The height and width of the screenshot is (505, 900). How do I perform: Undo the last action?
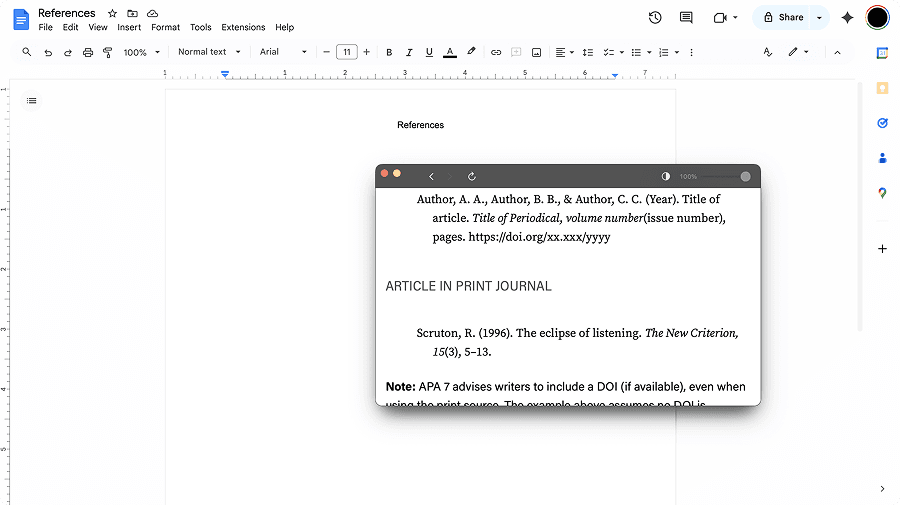click(48, 52)
